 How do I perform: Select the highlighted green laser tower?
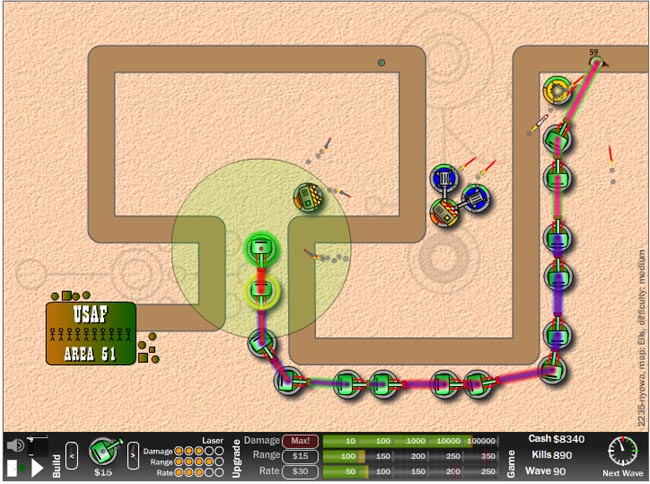coord(260,249)
